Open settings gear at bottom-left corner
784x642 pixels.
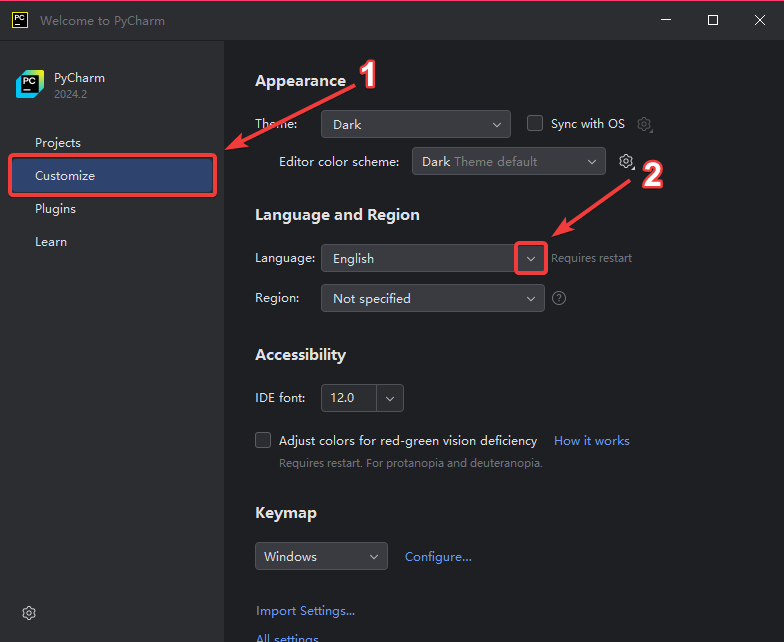tap(29, 612)
